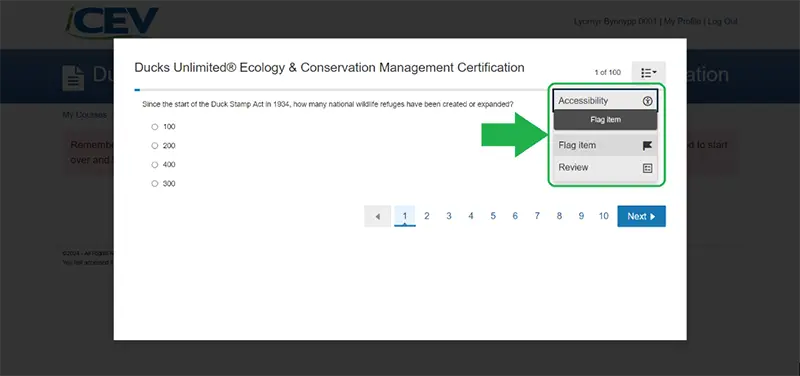Jump to question 2 in pagination
The width and height of the screenshot is (800, 376).
pos(427,216)
